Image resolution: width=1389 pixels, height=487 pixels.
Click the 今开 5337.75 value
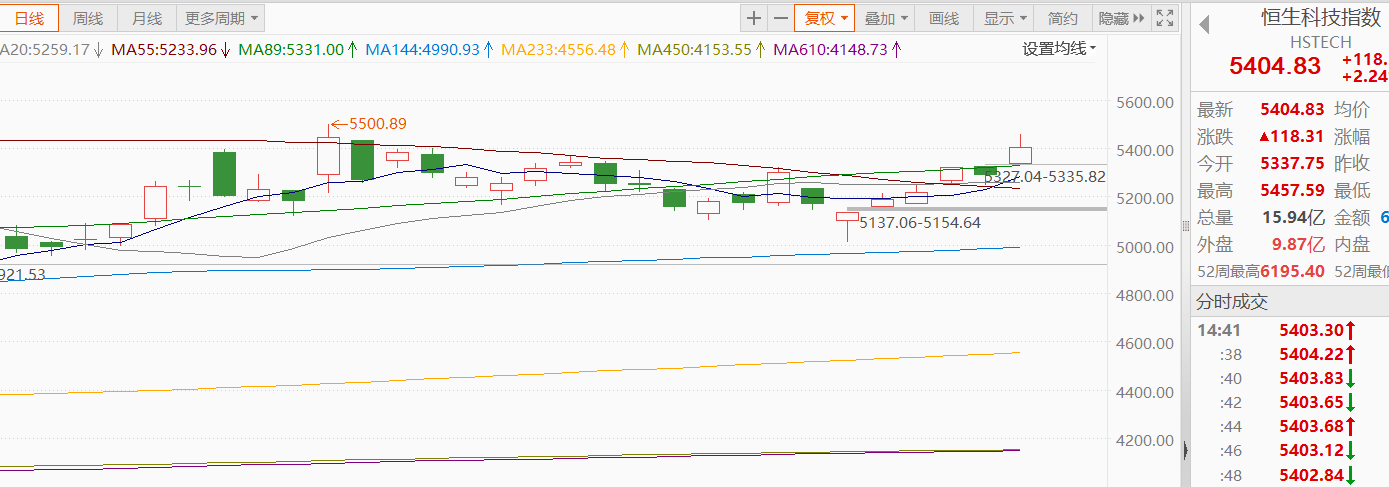[1292, 164]
